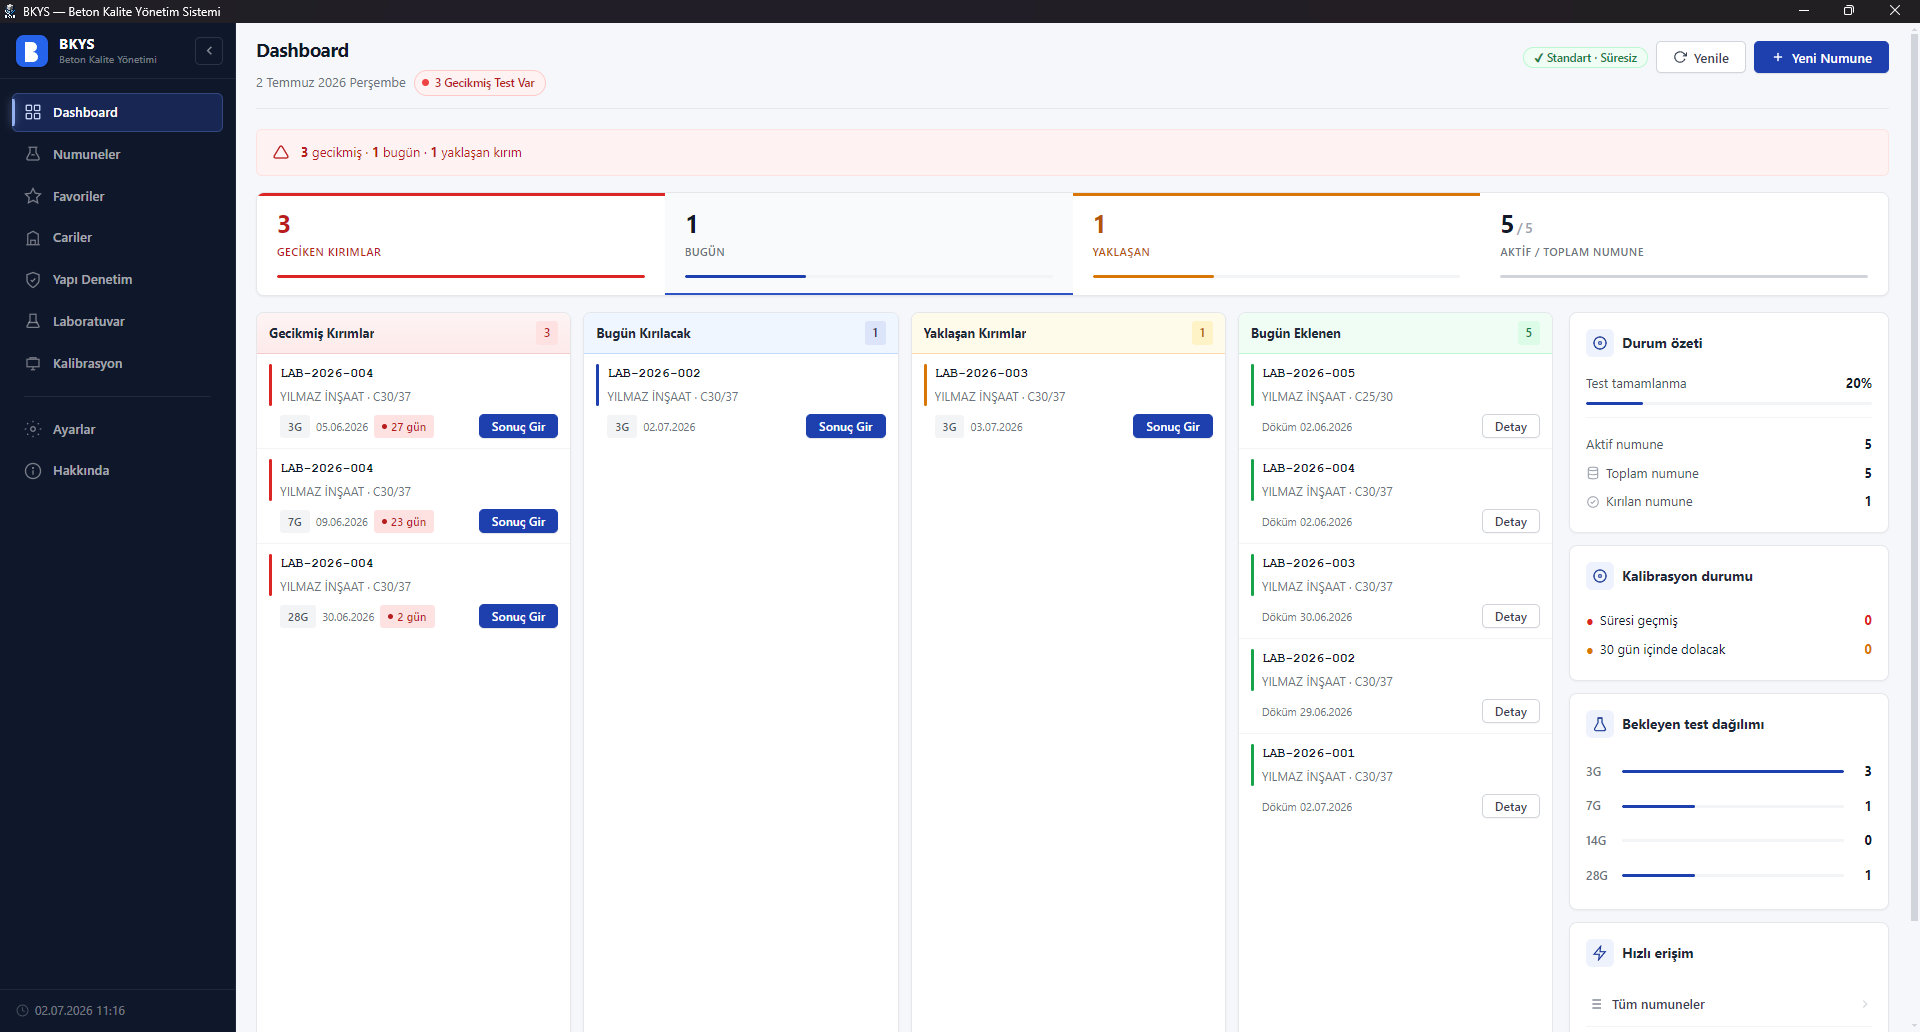Click the Tüm numuneler list icon
This screenshot has height=1032, width=1920.
1596,1004
